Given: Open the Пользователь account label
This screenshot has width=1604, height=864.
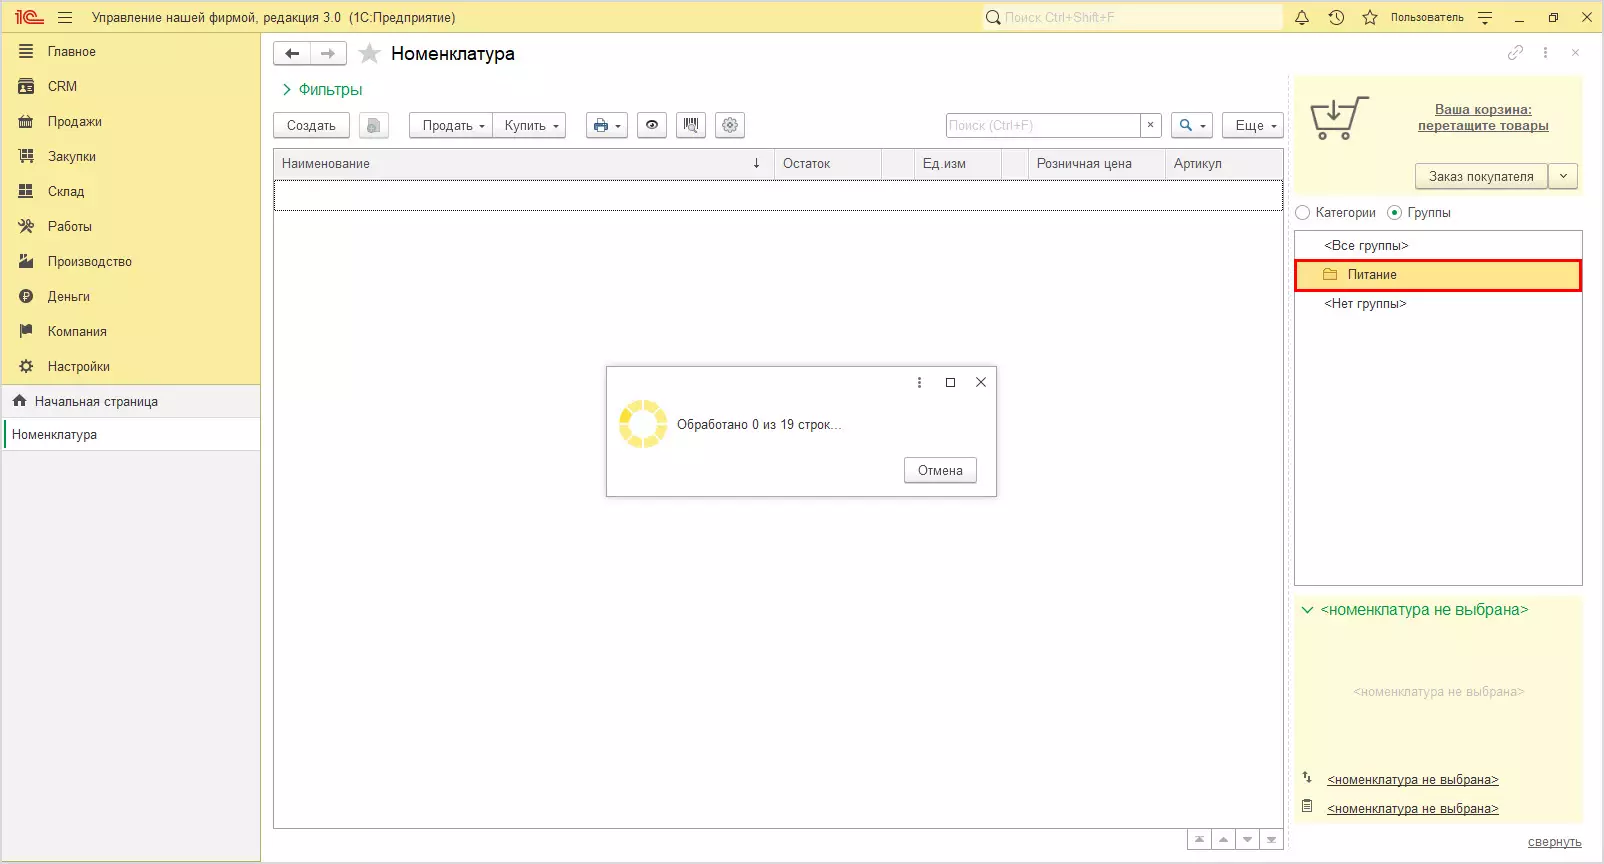Looking at the screenshot, I should (x=1427, y=17).
